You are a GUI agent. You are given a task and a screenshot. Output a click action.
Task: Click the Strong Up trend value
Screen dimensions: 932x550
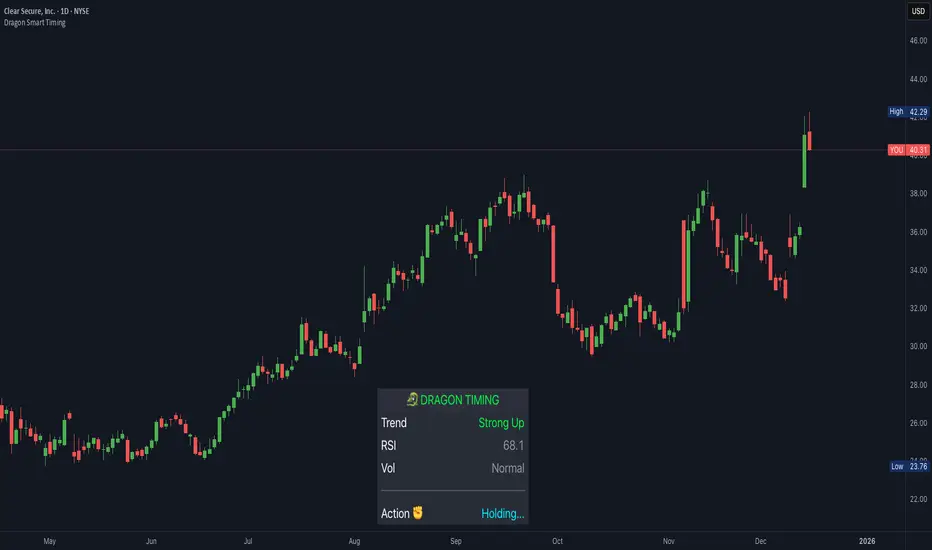(501, 423)
